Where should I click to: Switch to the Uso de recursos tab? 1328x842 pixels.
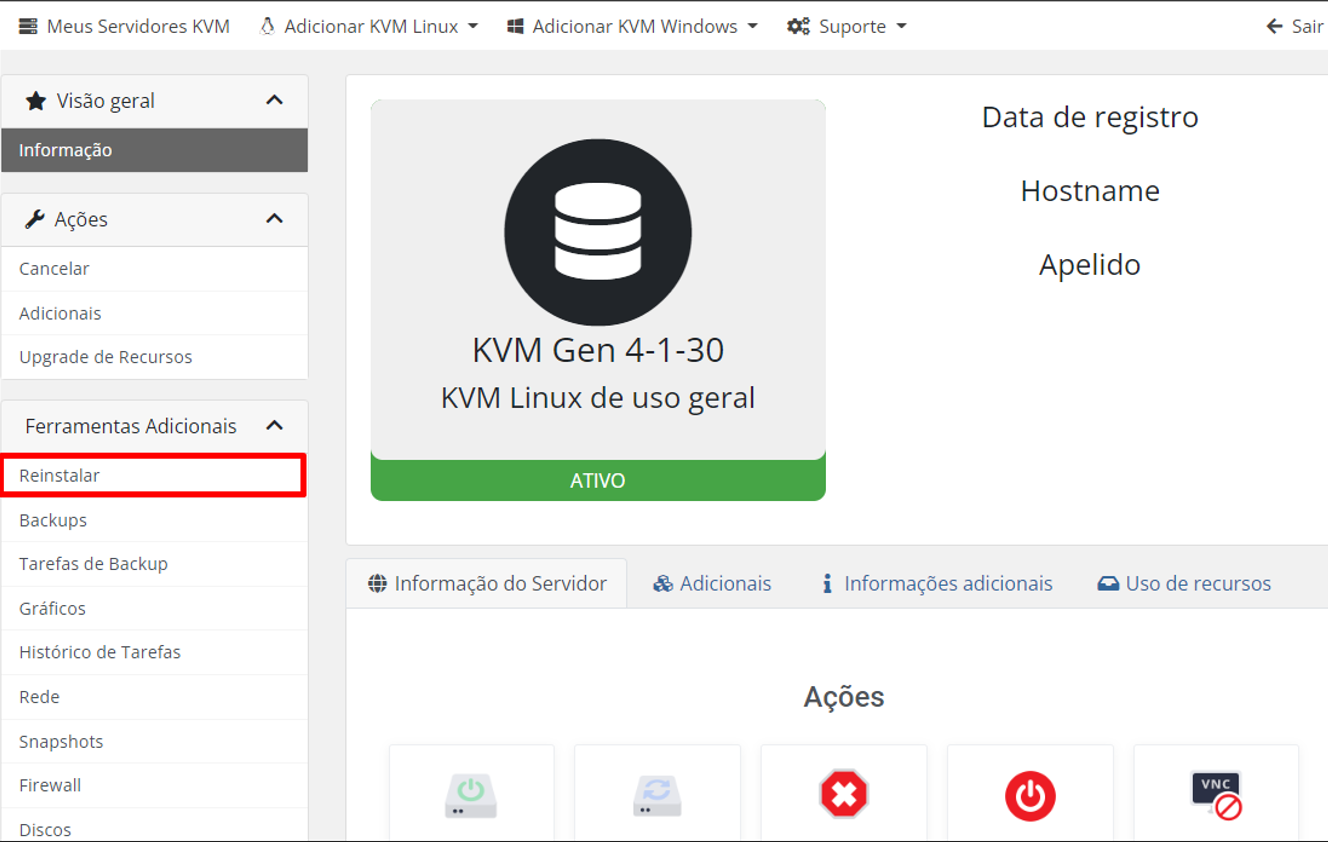[x=1184, y=584]
